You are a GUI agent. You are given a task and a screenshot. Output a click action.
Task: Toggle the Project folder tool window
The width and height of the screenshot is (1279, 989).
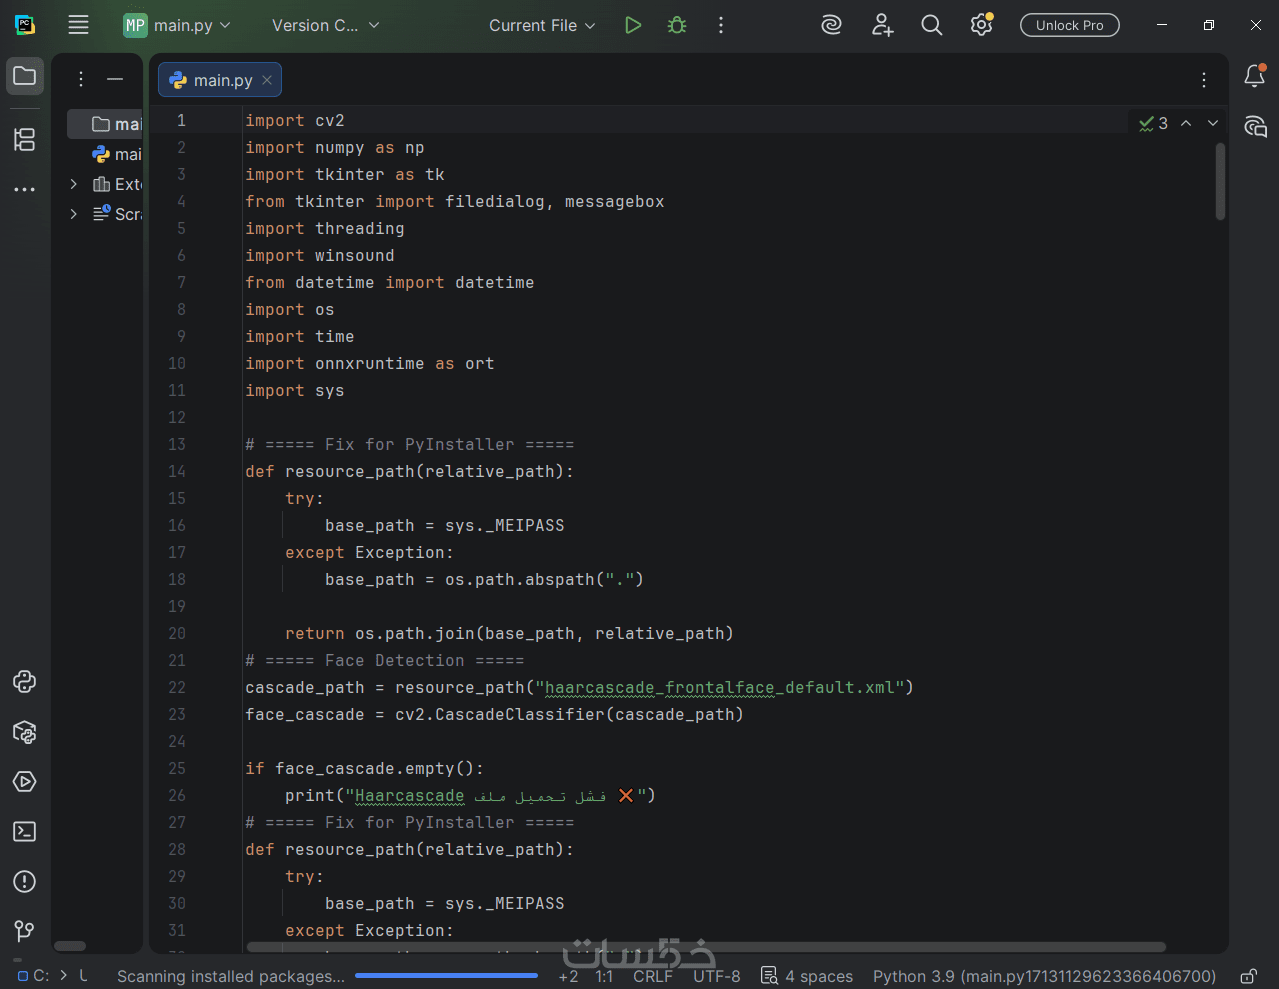[x=25, y=76]
